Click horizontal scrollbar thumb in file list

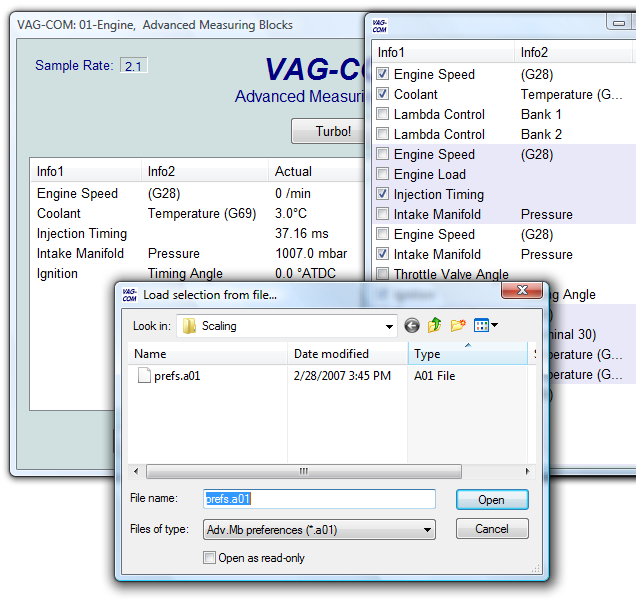(x=304, y=471)
